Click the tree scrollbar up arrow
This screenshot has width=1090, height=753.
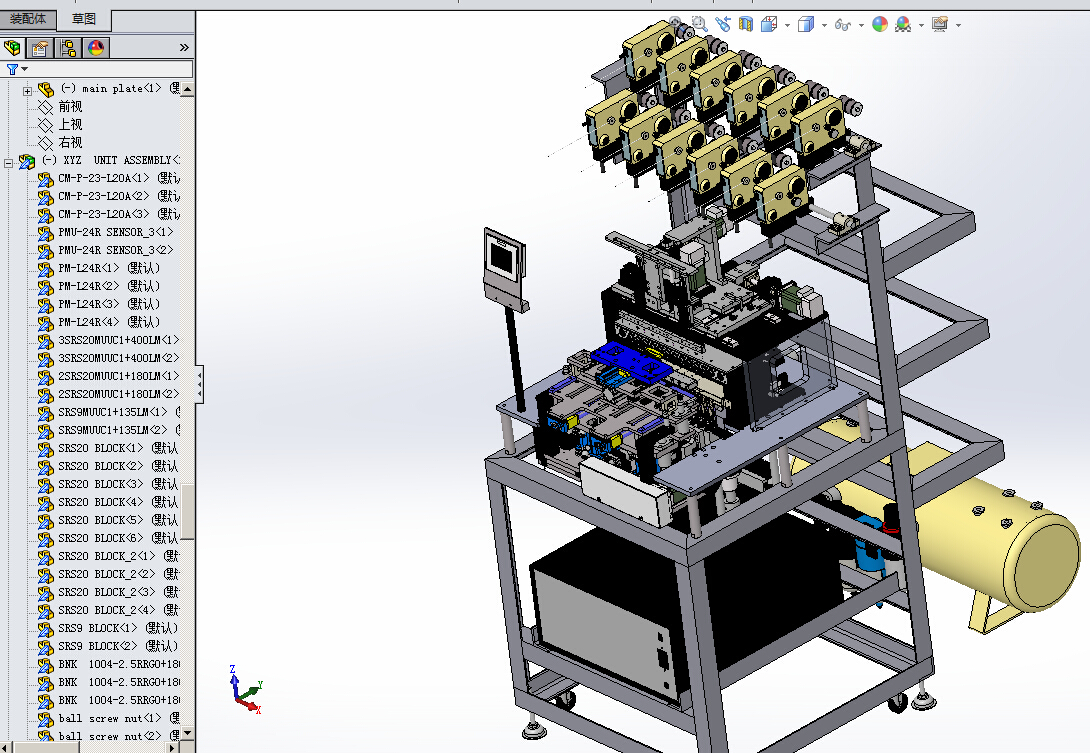(x=187, y=89)
